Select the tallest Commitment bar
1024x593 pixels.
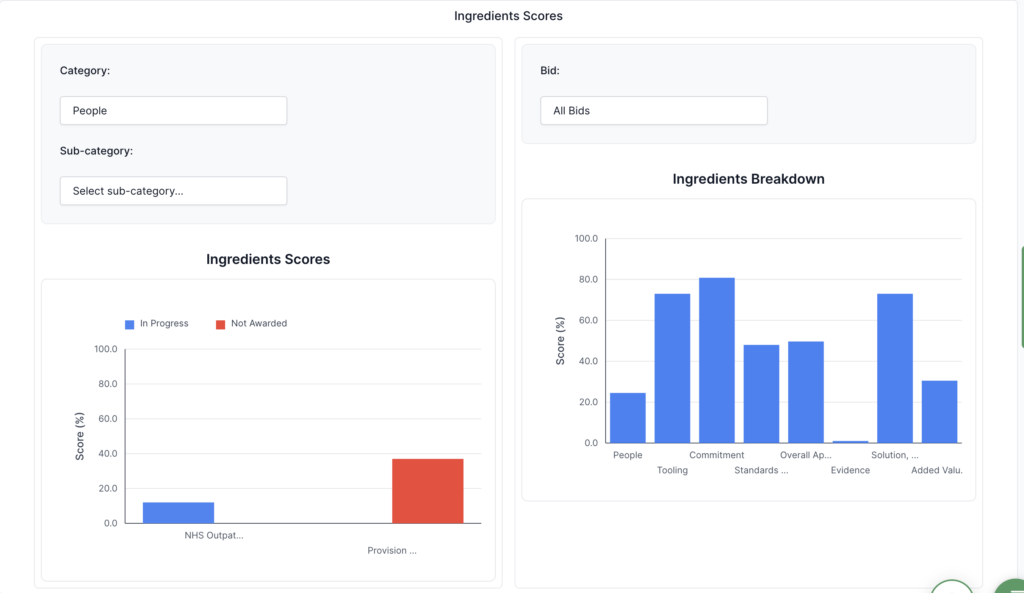[x=717, y=360]
